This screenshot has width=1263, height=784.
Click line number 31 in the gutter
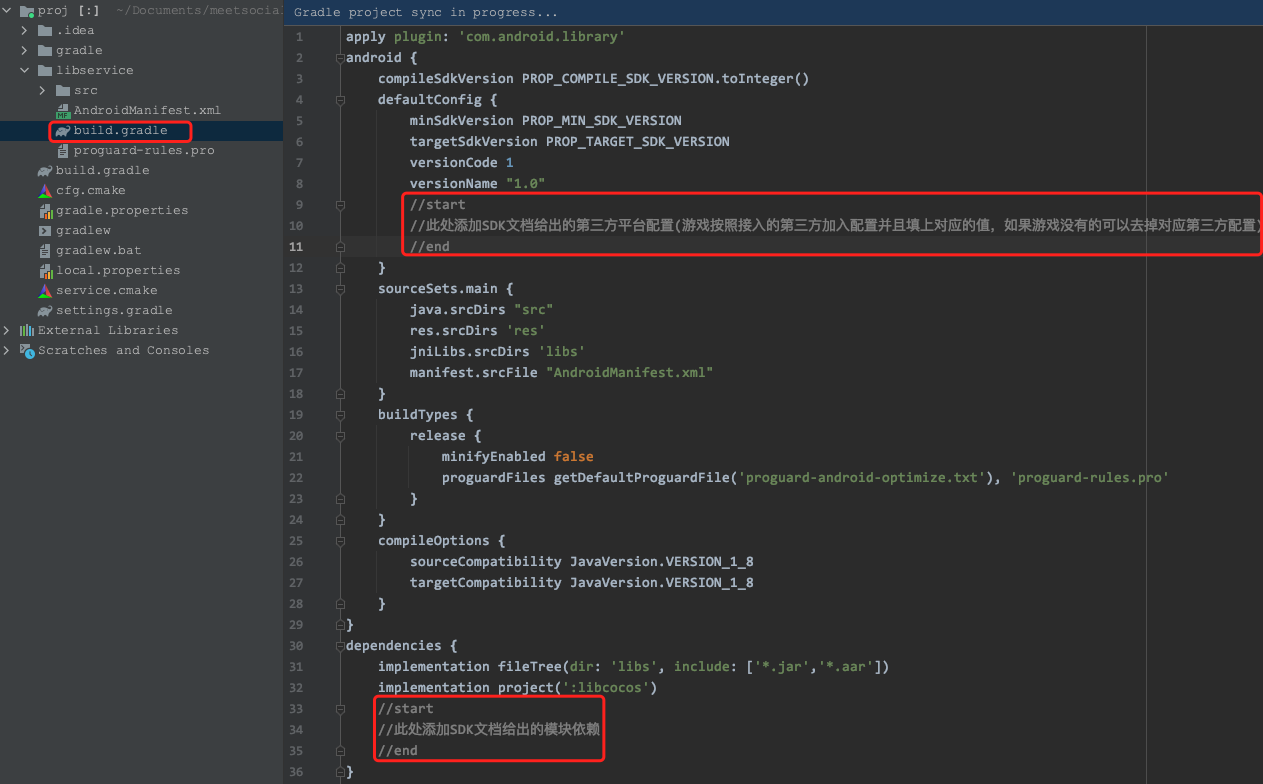pos(296,667)
